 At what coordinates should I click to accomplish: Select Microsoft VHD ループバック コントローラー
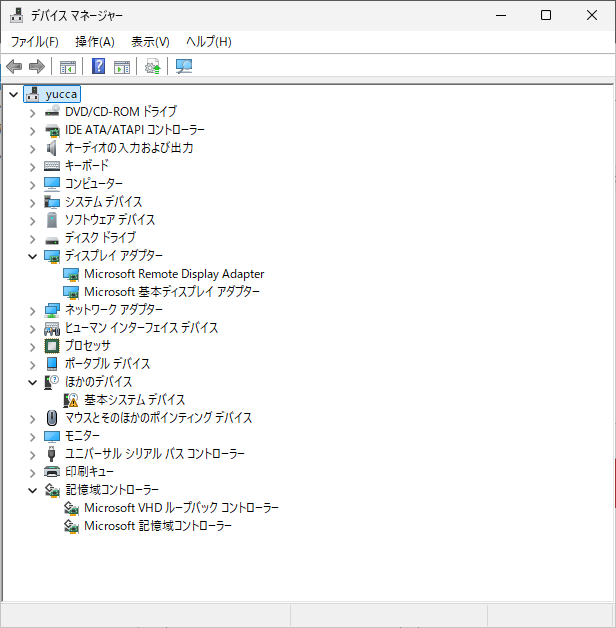click(x=181, y=508)
